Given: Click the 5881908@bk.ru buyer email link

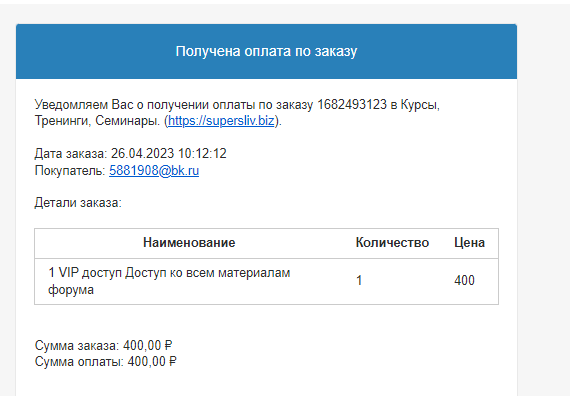Looking at the screenshot, I should pyautogui.click(x=154, y=171).
